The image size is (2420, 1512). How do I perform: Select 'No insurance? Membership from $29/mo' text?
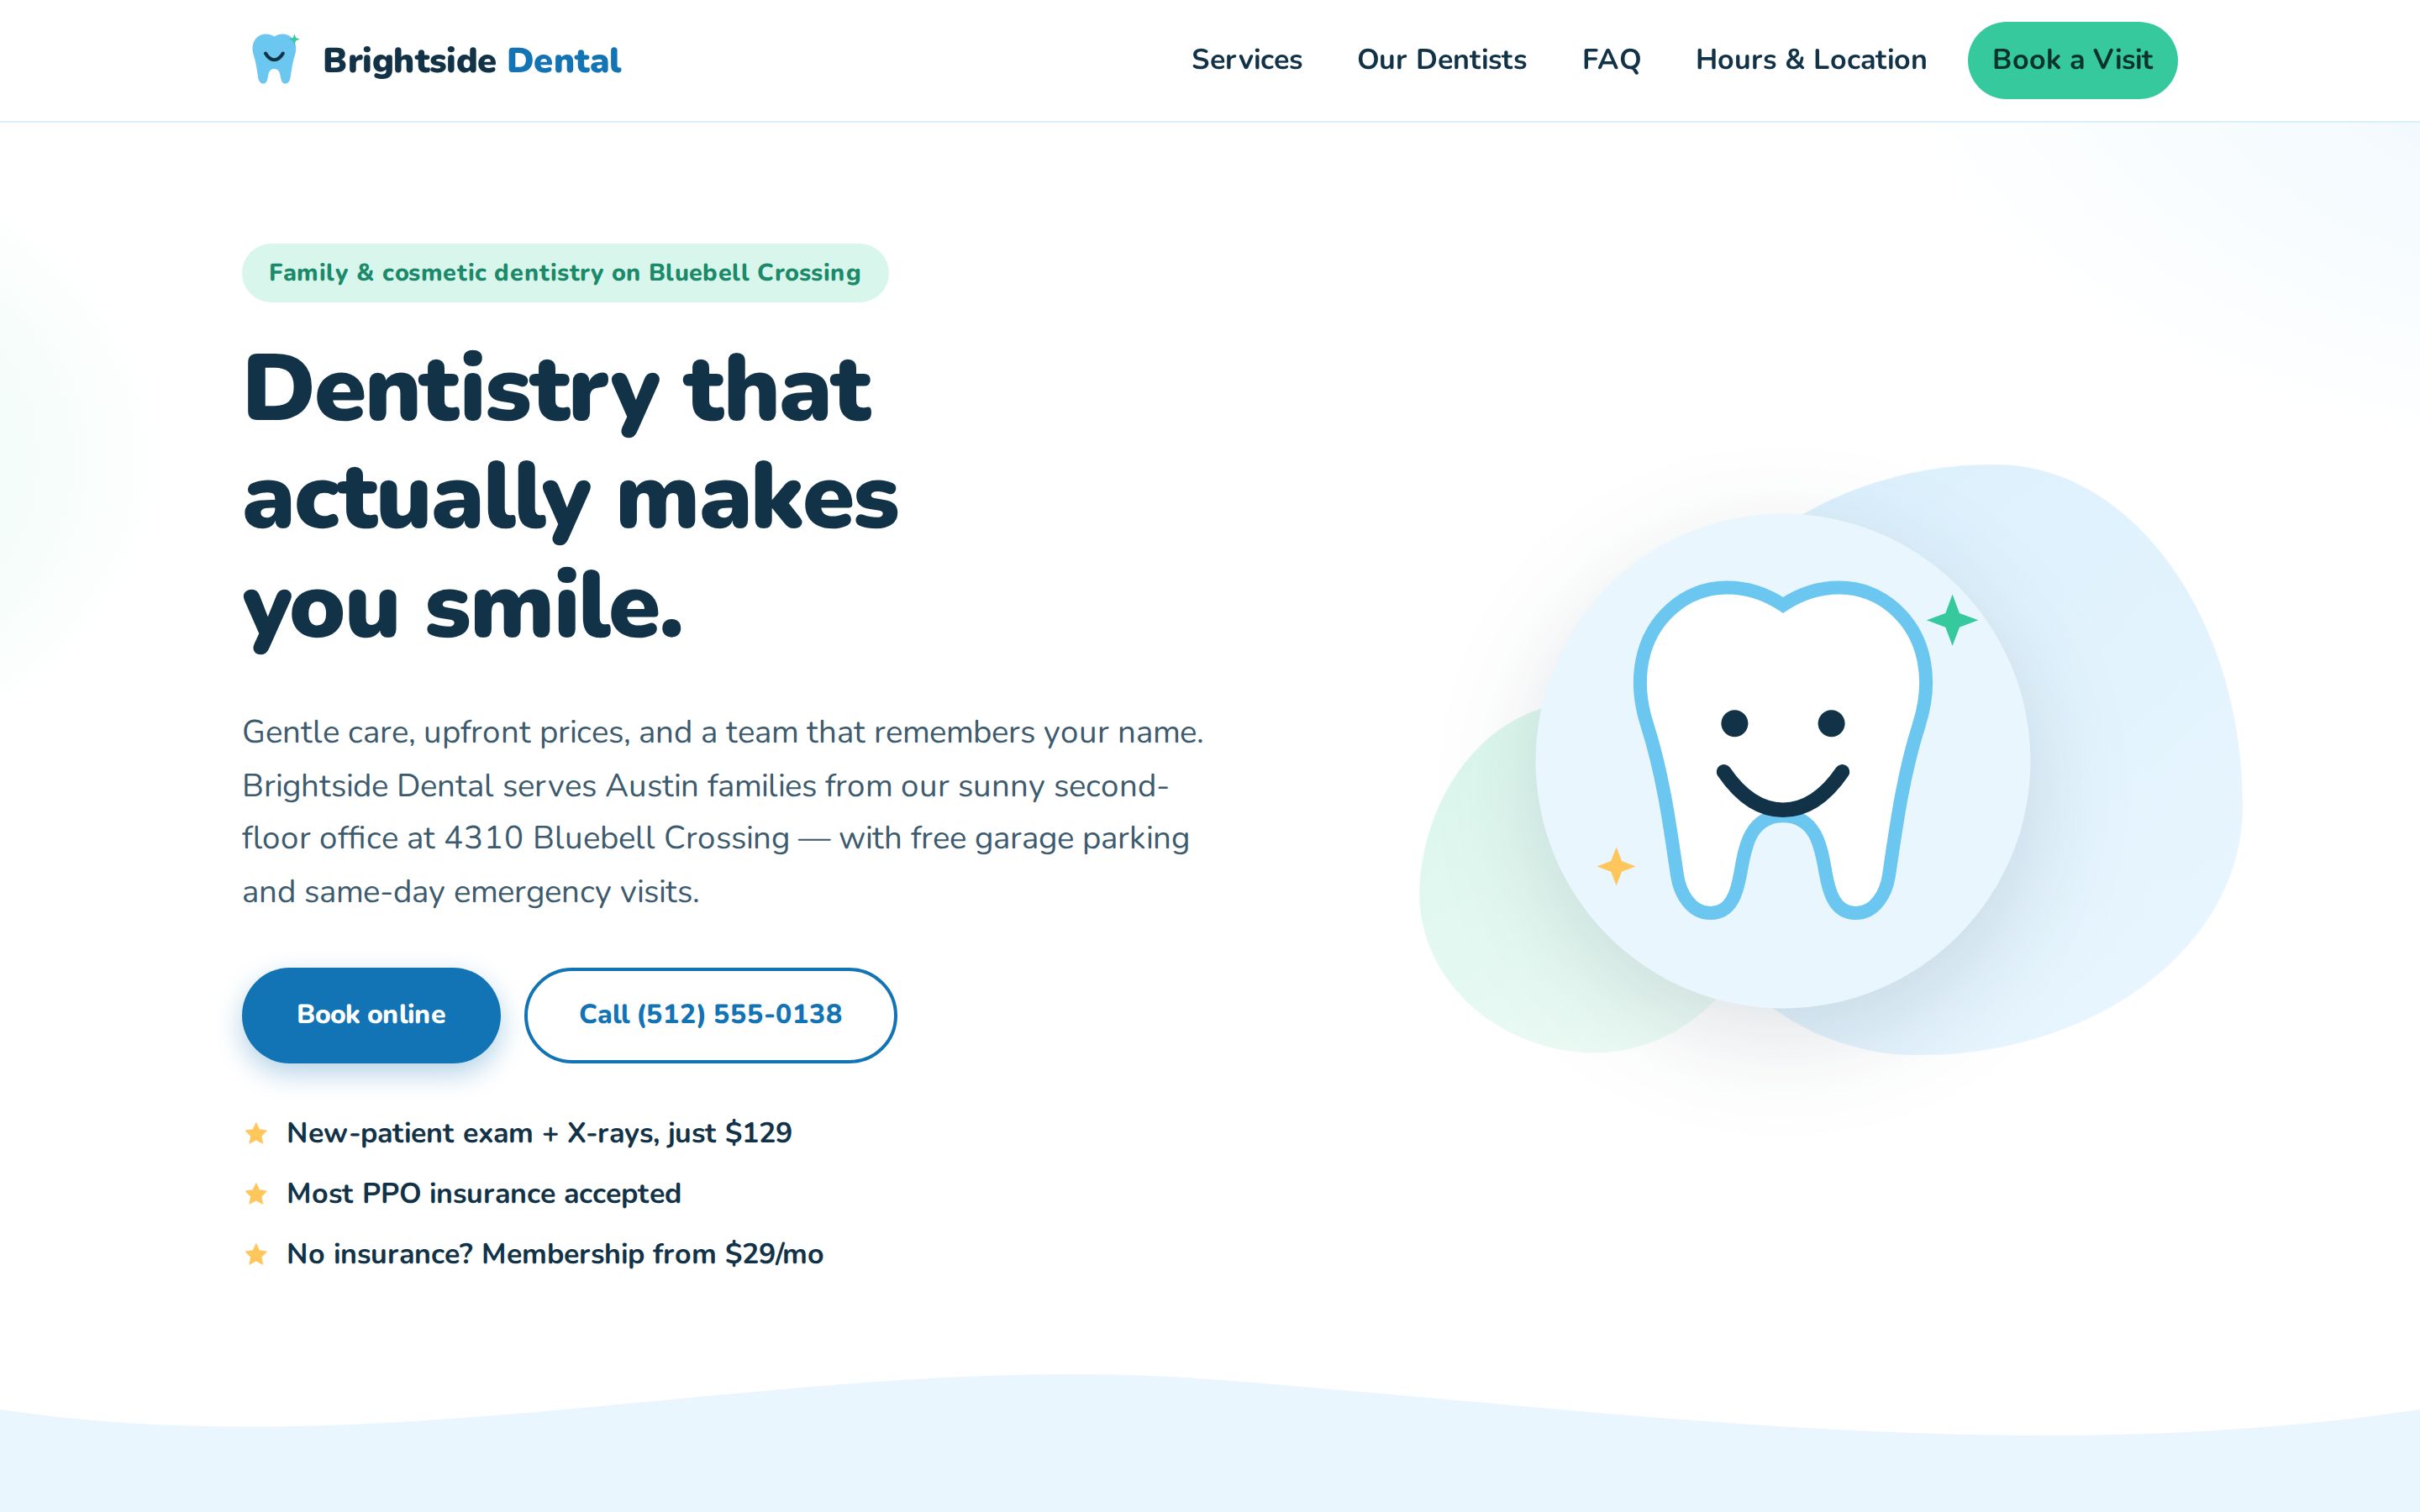(x=555, y=1254)
